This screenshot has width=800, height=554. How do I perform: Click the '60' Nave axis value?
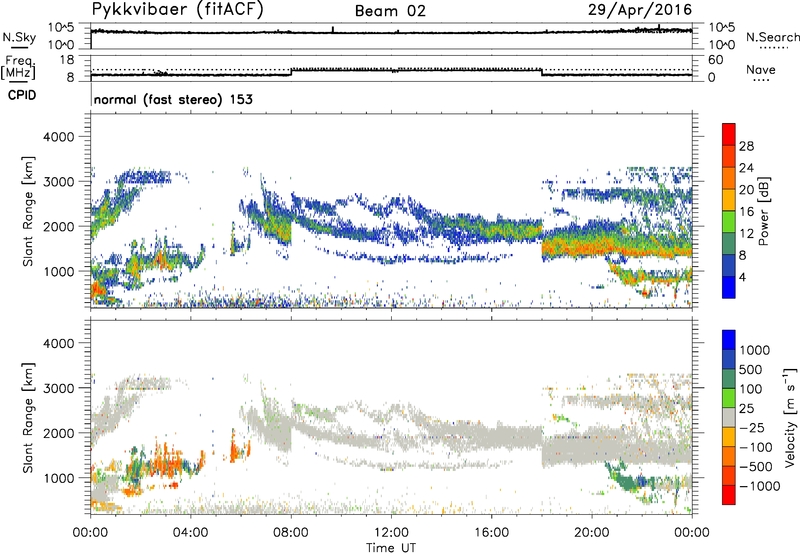coord(715,60)
